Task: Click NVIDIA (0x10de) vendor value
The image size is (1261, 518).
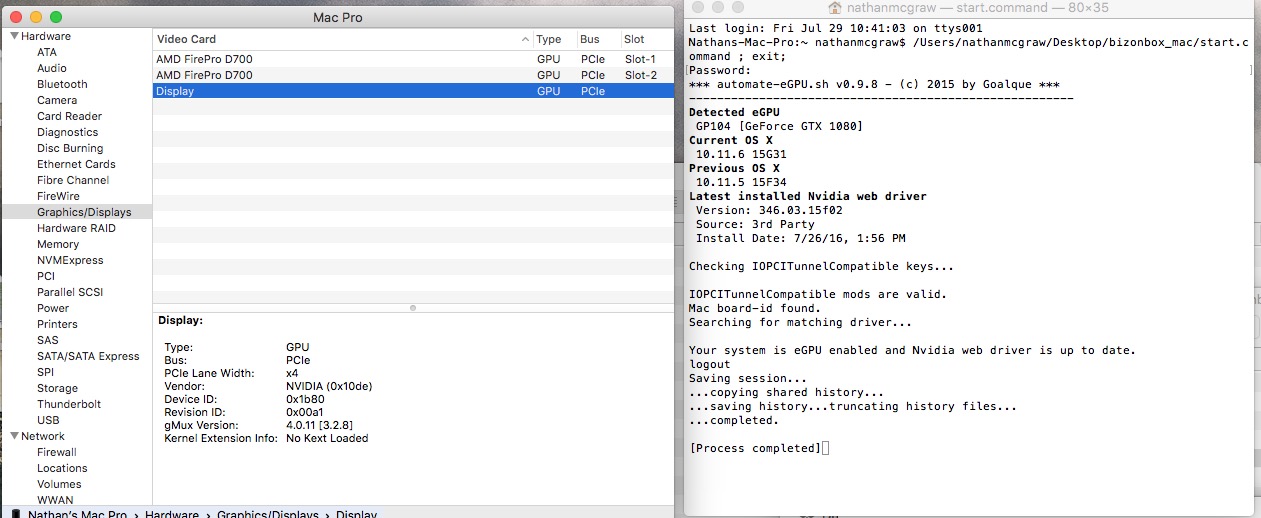Action: coord(329,386)
